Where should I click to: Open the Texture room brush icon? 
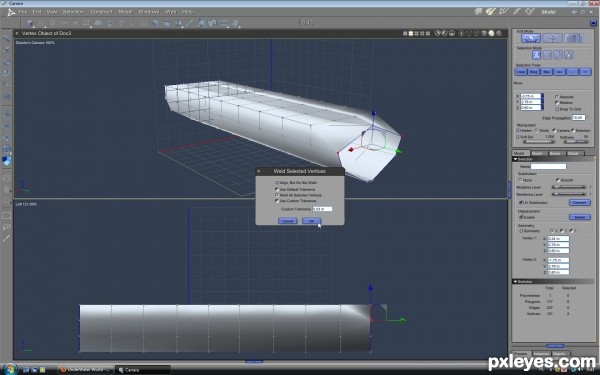pos(517,11)
